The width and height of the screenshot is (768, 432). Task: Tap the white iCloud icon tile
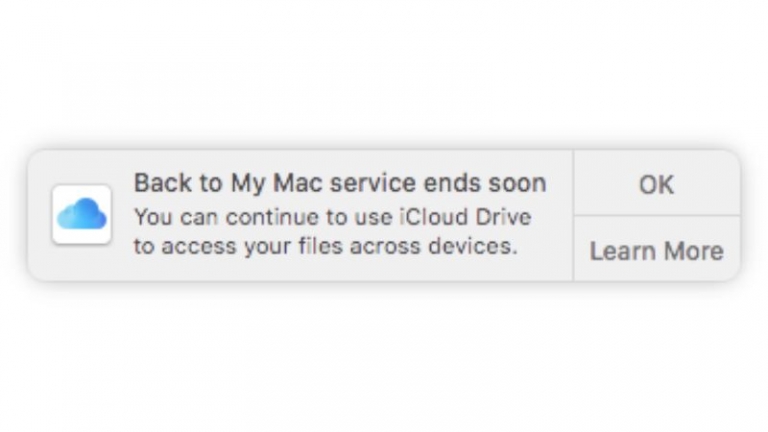(82, 214)
